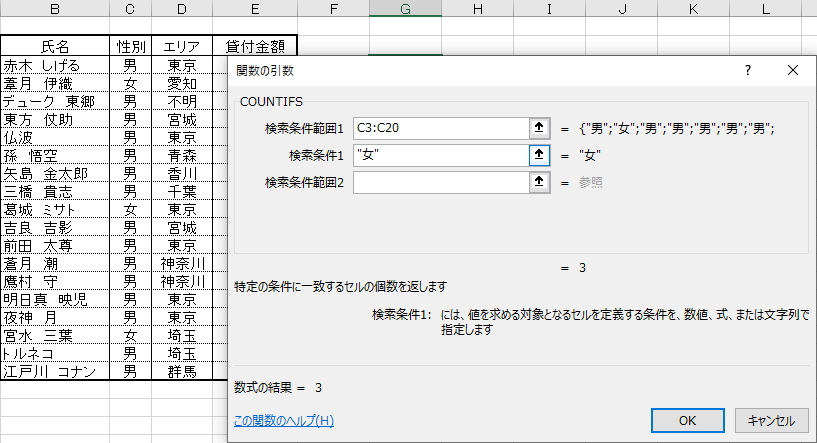Image resolution: width=817 pixels, height=443 pixels.
Task: Click the 検索条件1 input field
Action: 438,155
